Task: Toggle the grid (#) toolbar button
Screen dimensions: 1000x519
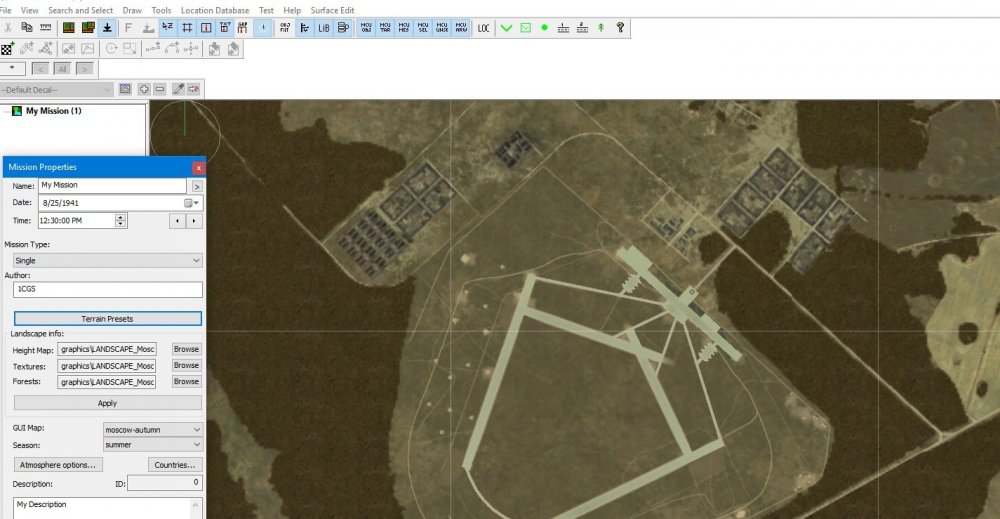Action: point(187,28)
